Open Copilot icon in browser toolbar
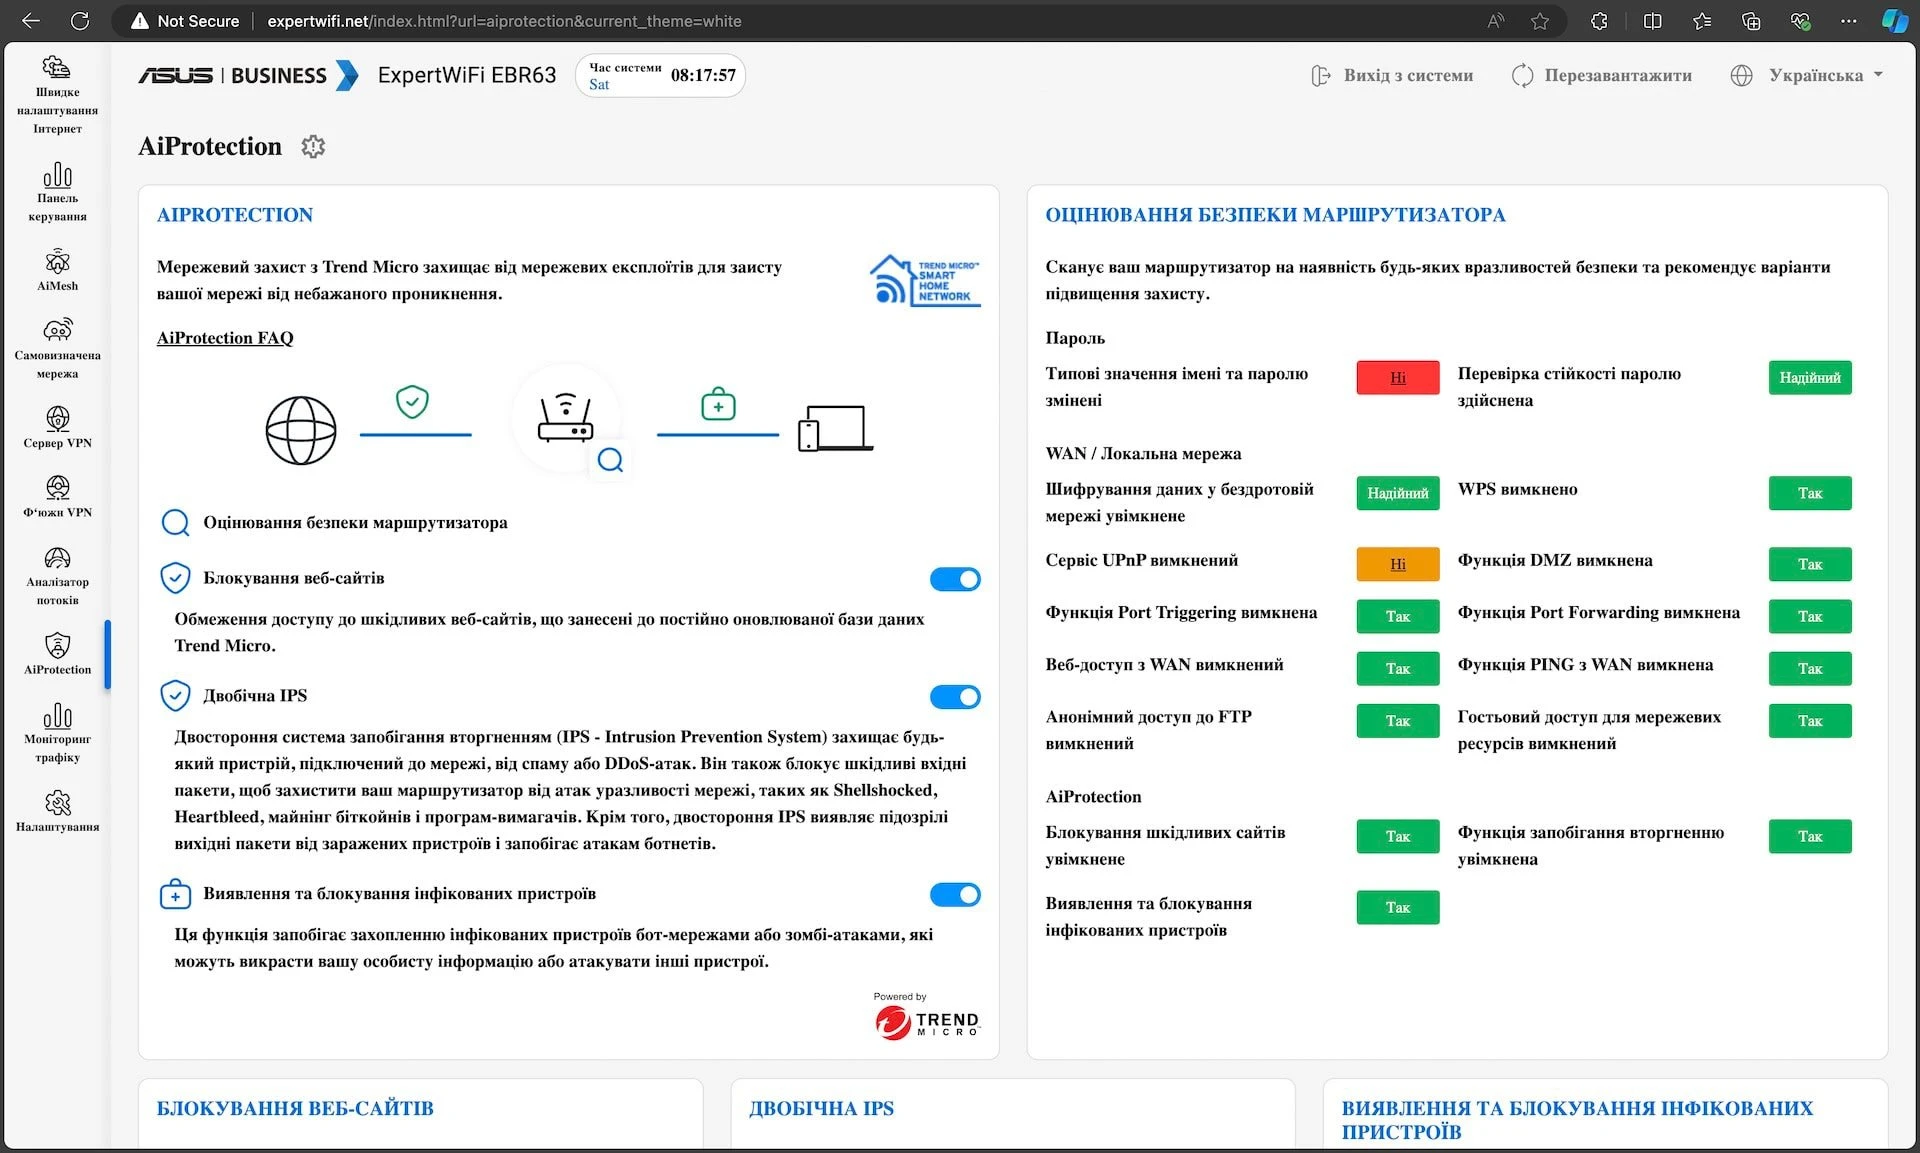The image size is (1920, 1153). click(1893, 21)
